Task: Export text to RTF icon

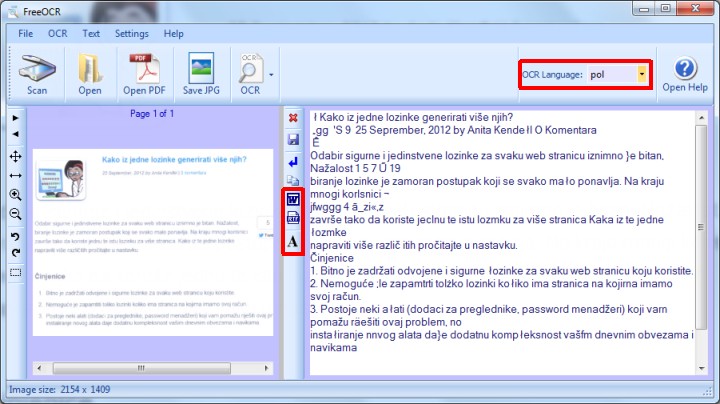Action: (x=293, y=220)
